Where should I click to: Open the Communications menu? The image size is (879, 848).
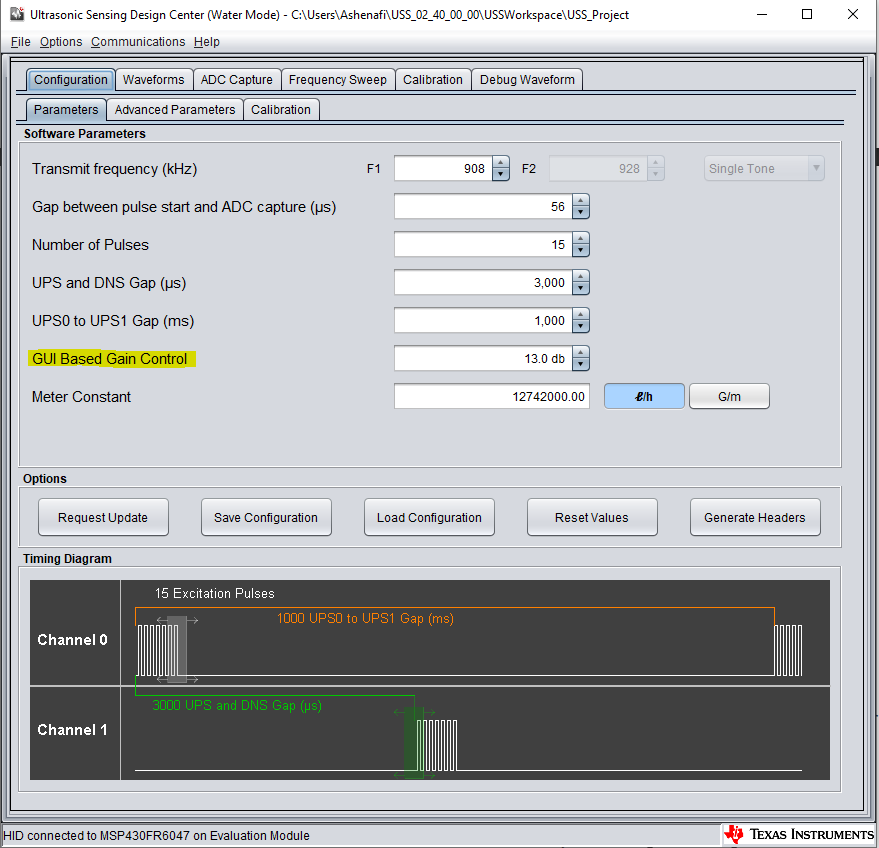click(138, 42)
